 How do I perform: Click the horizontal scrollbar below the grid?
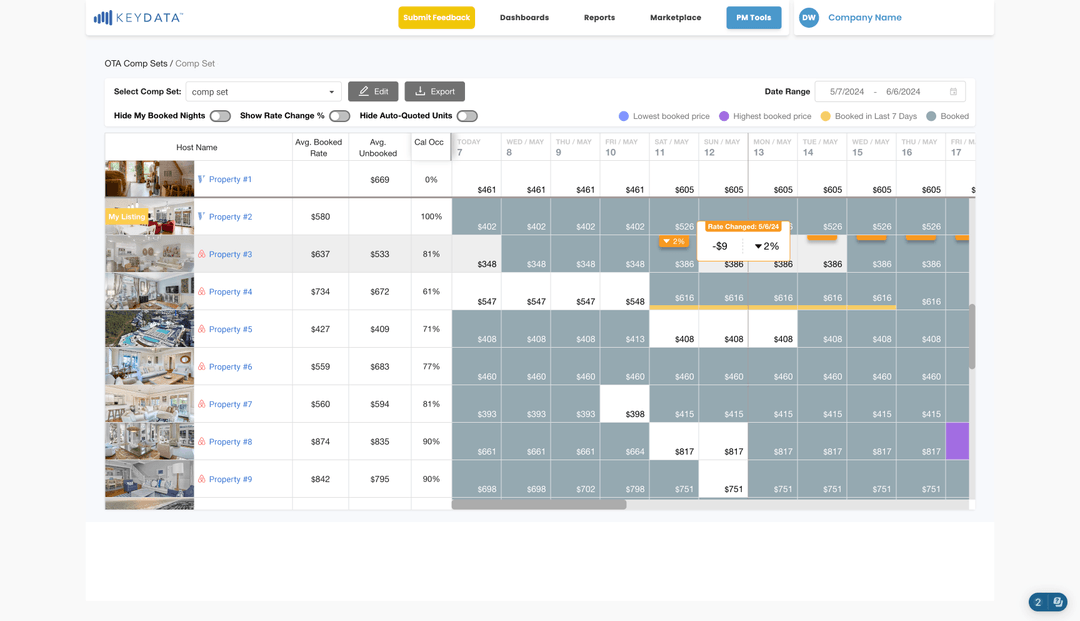pos(540,506)
